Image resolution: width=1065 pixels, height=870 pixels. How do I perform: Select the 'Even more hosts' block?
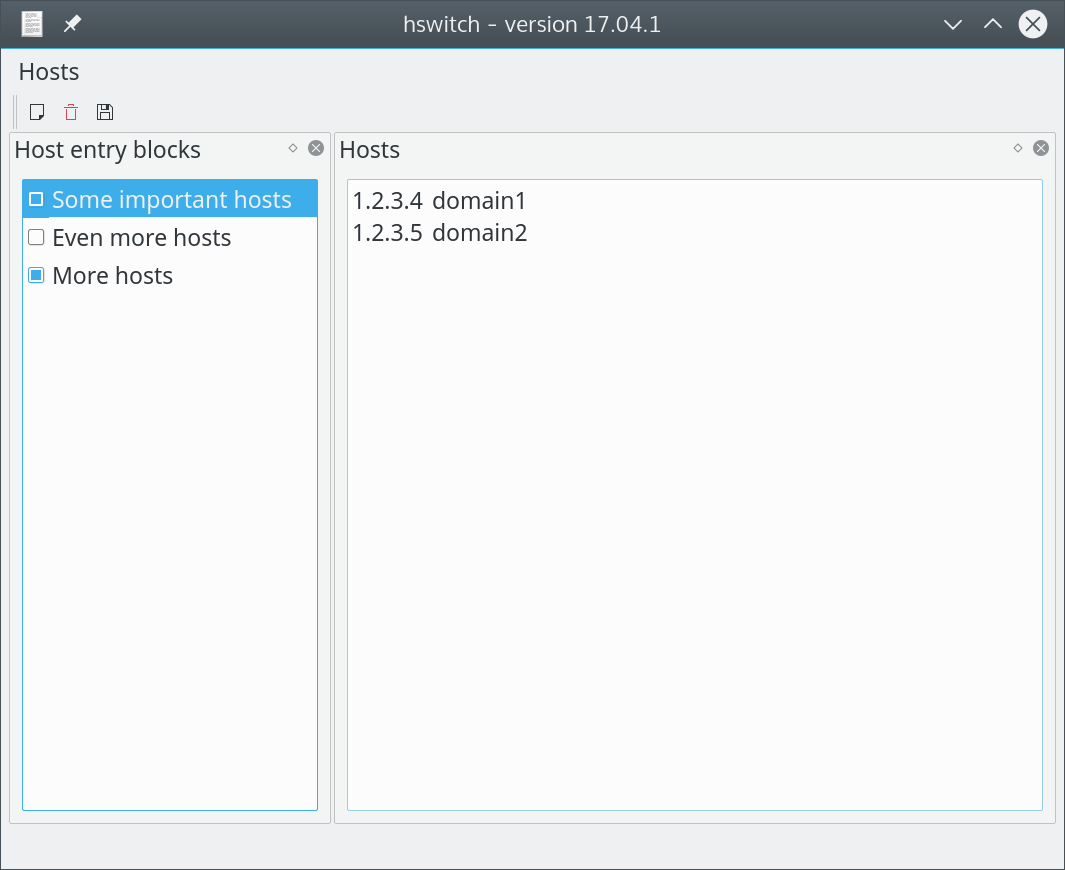140,237
